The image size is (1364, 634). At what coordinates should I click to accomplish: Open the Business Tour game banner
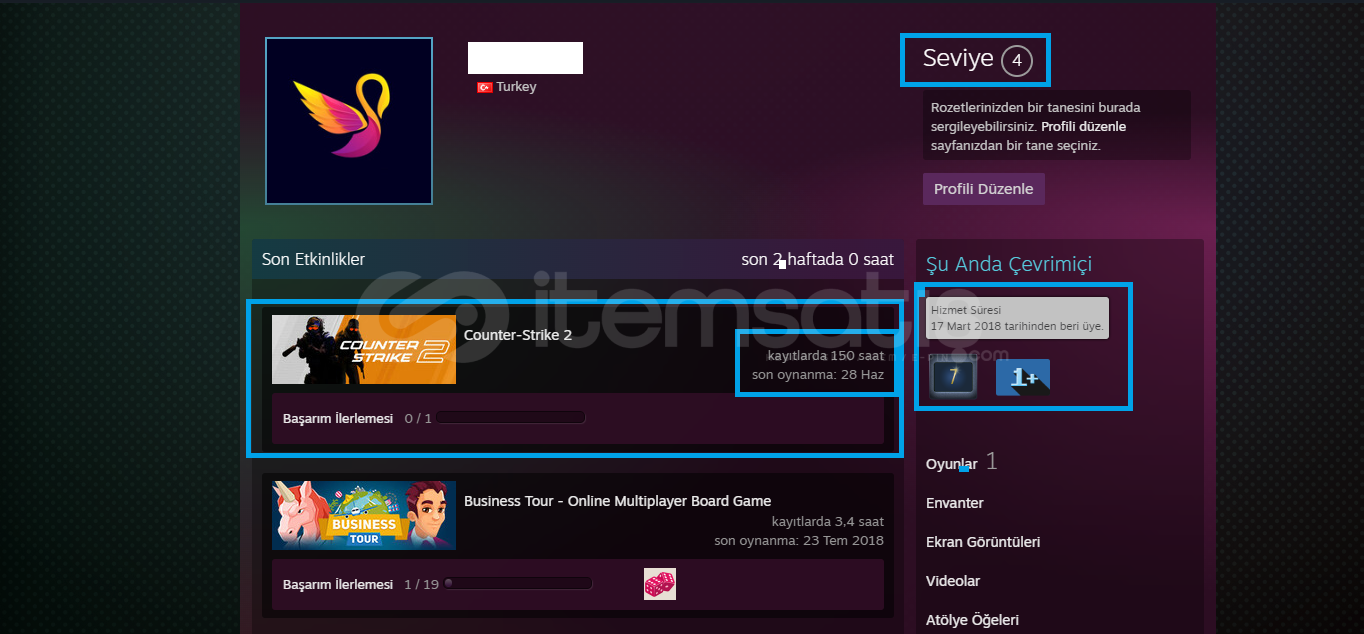pos(364,516)
